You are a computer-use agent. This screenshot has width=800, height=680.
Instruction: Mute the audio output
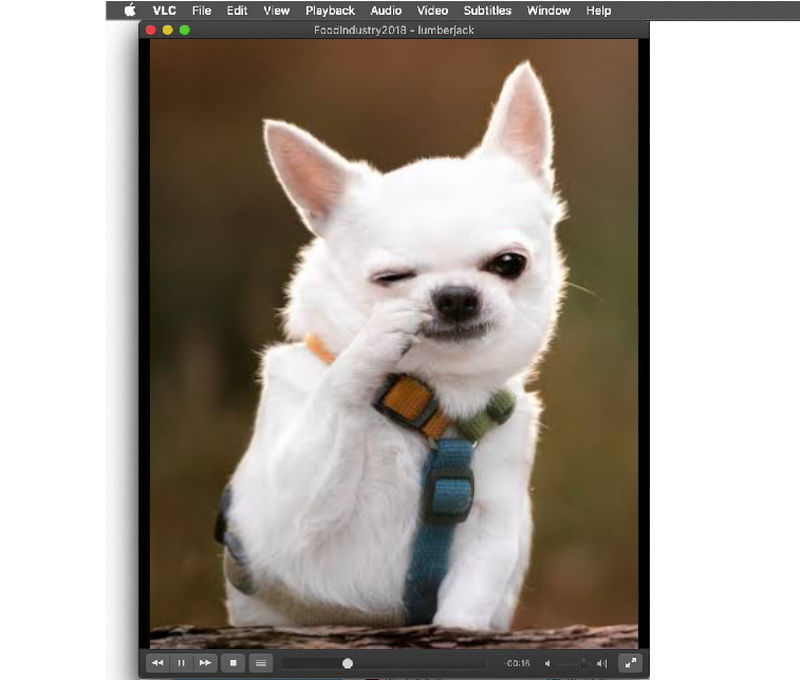click(548, 663)
